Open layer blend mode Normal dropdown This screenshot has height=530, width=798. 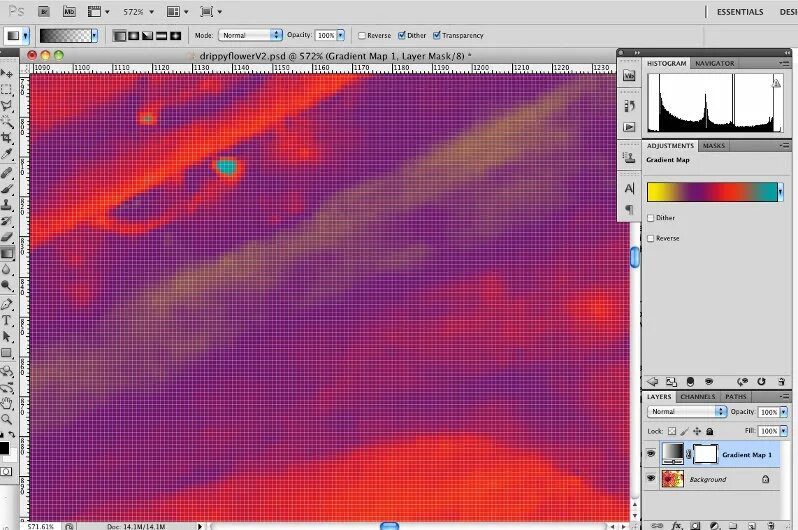coord(687,411)
